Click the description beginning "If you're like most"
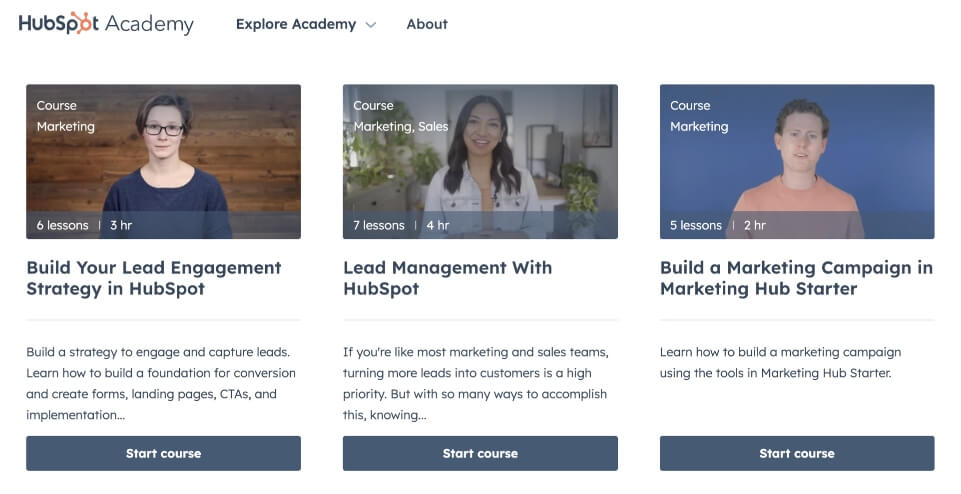Image resolution: width=961 pixels, height=494 pixels. coord(476,383)
